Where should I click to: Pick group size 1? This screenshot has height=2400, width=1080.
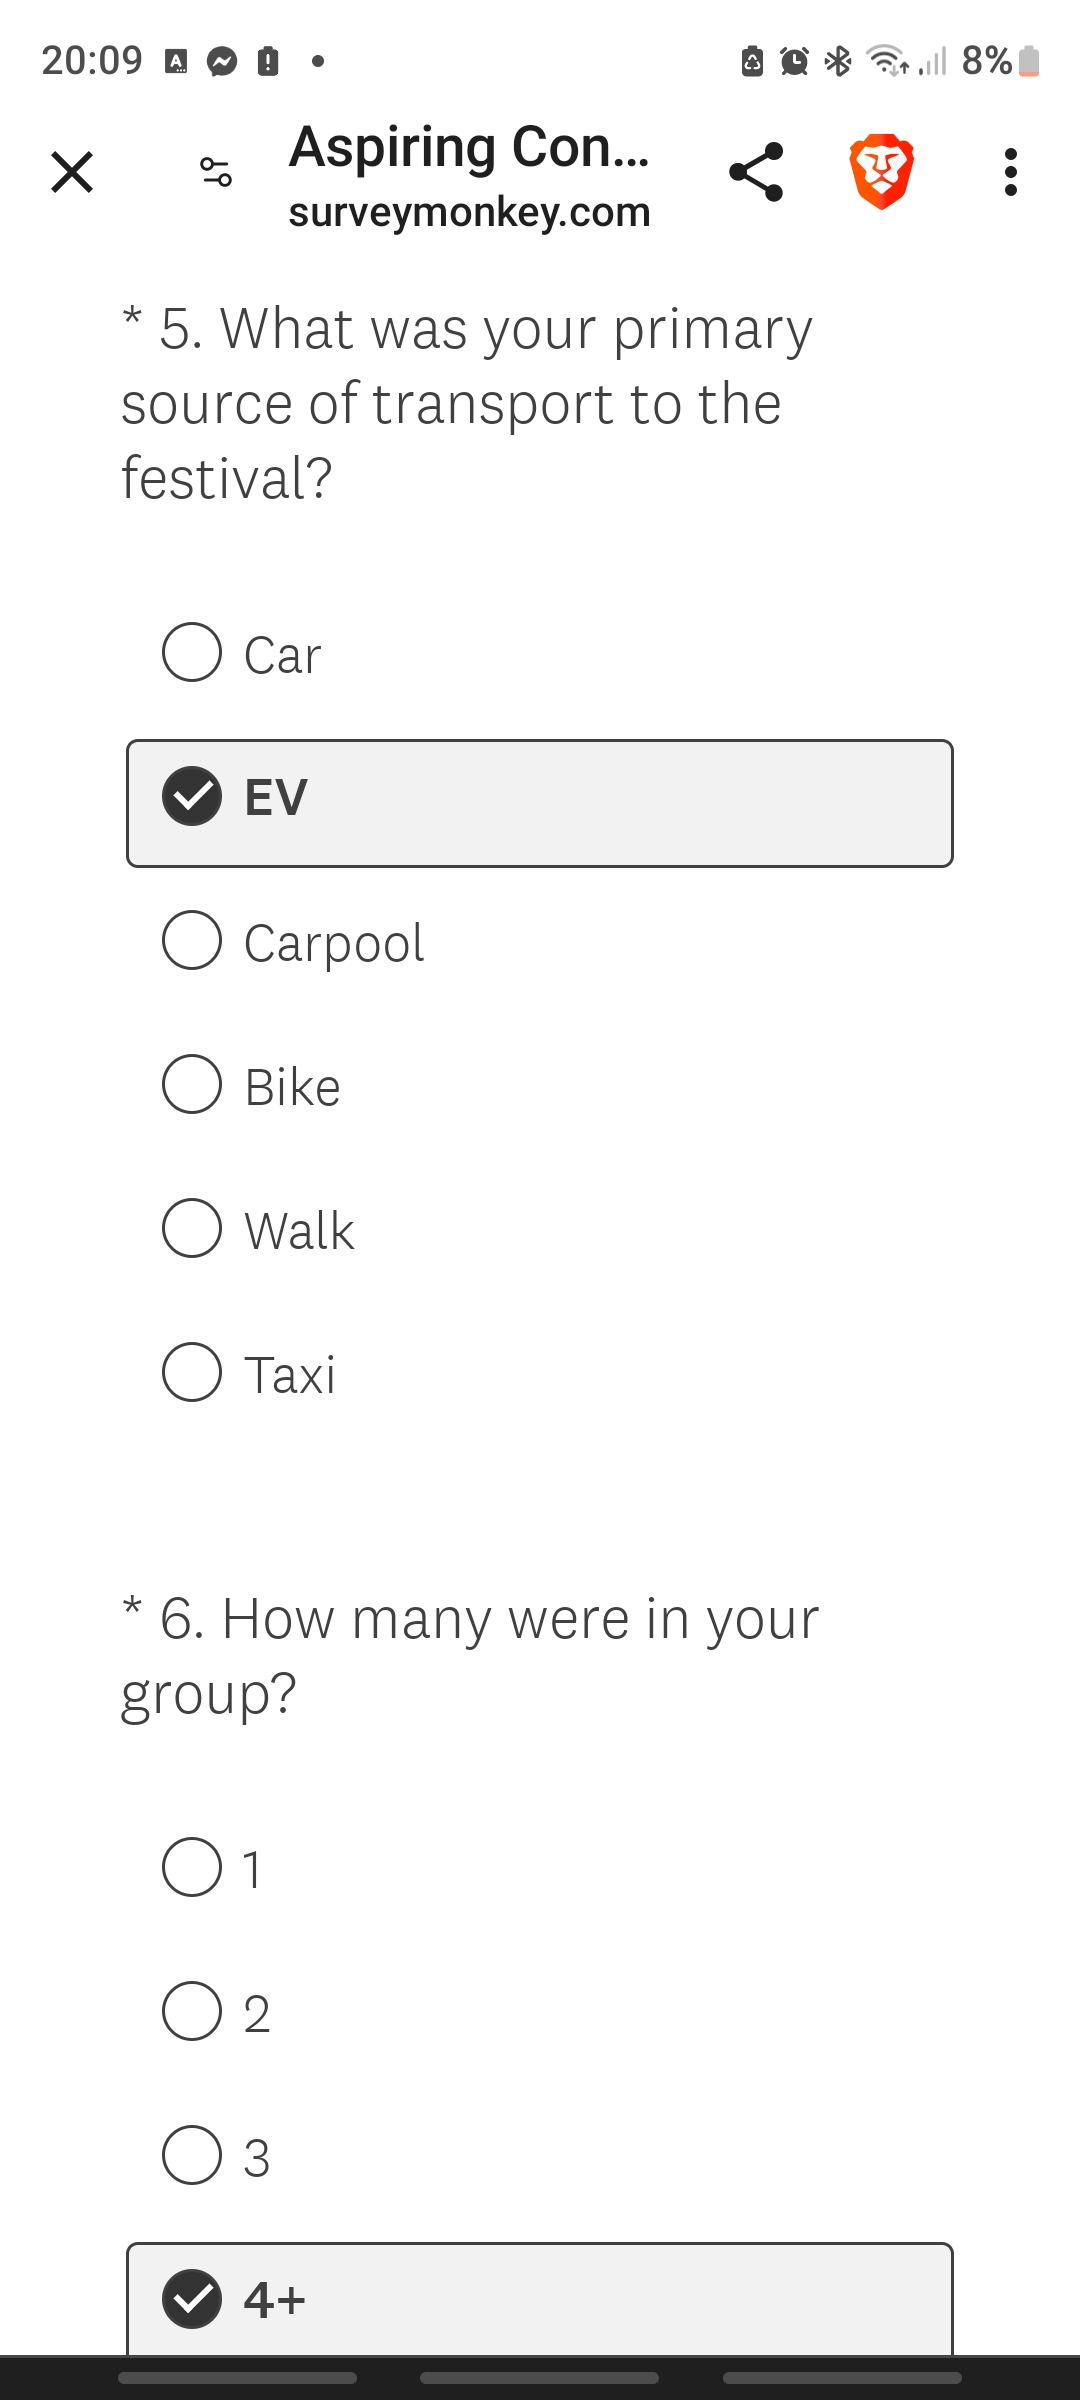click(x=192, y=1868)
